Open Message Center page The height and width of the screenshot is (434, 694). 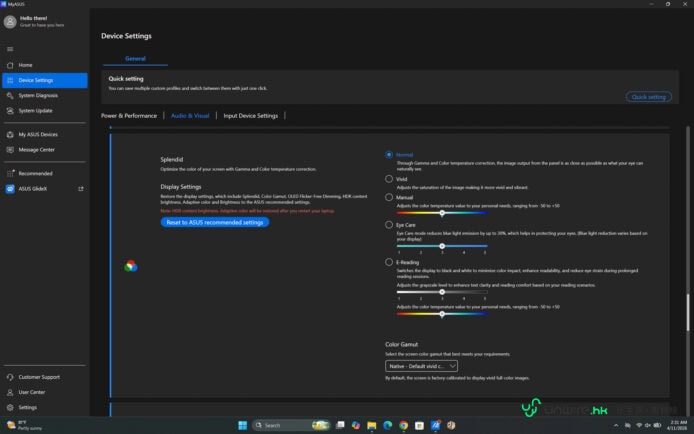(x=45, y=150)
